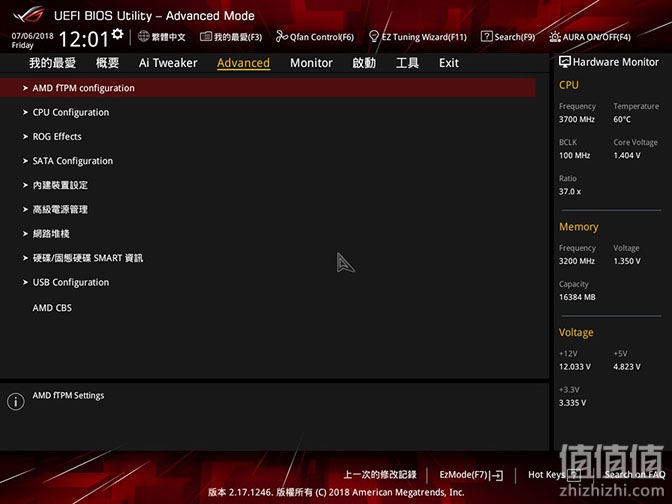Click the globe language icon
The width and height of the screenshot is (672, 504).
tap(144, 36)
